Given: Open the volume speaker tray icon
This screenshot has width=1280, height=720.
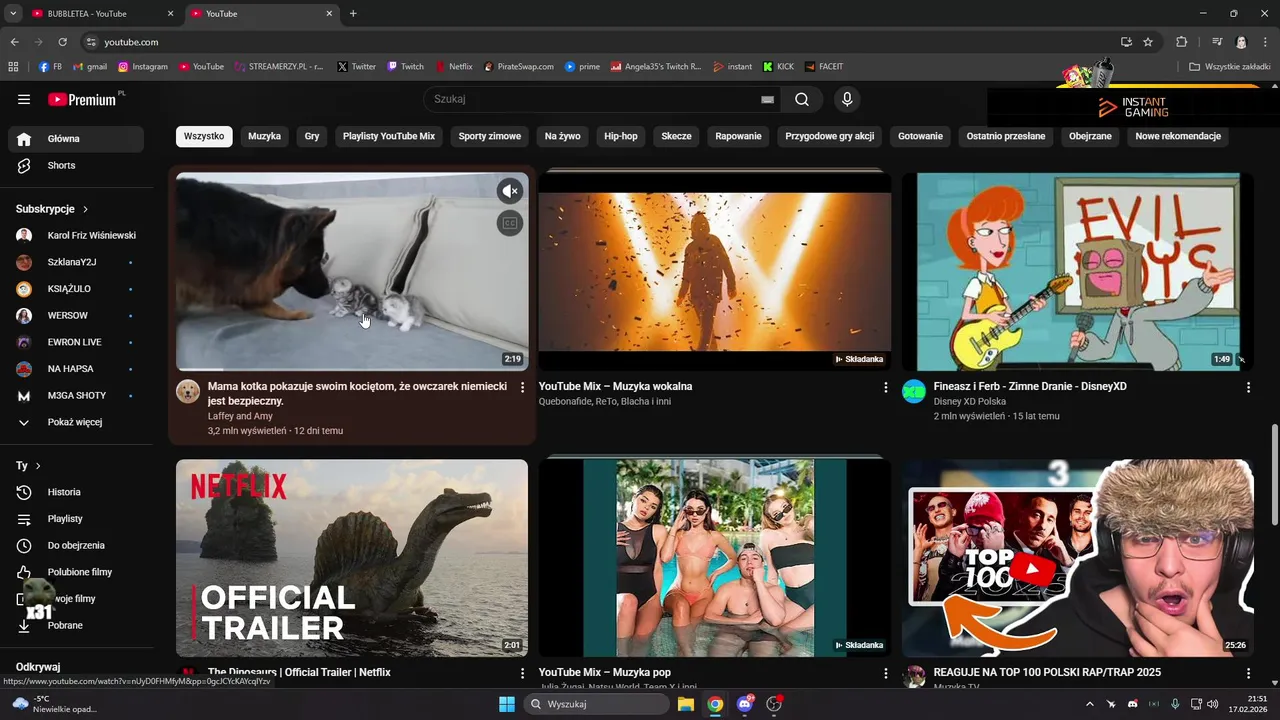Looking at the screenshot, I should tap(1211, 704).
